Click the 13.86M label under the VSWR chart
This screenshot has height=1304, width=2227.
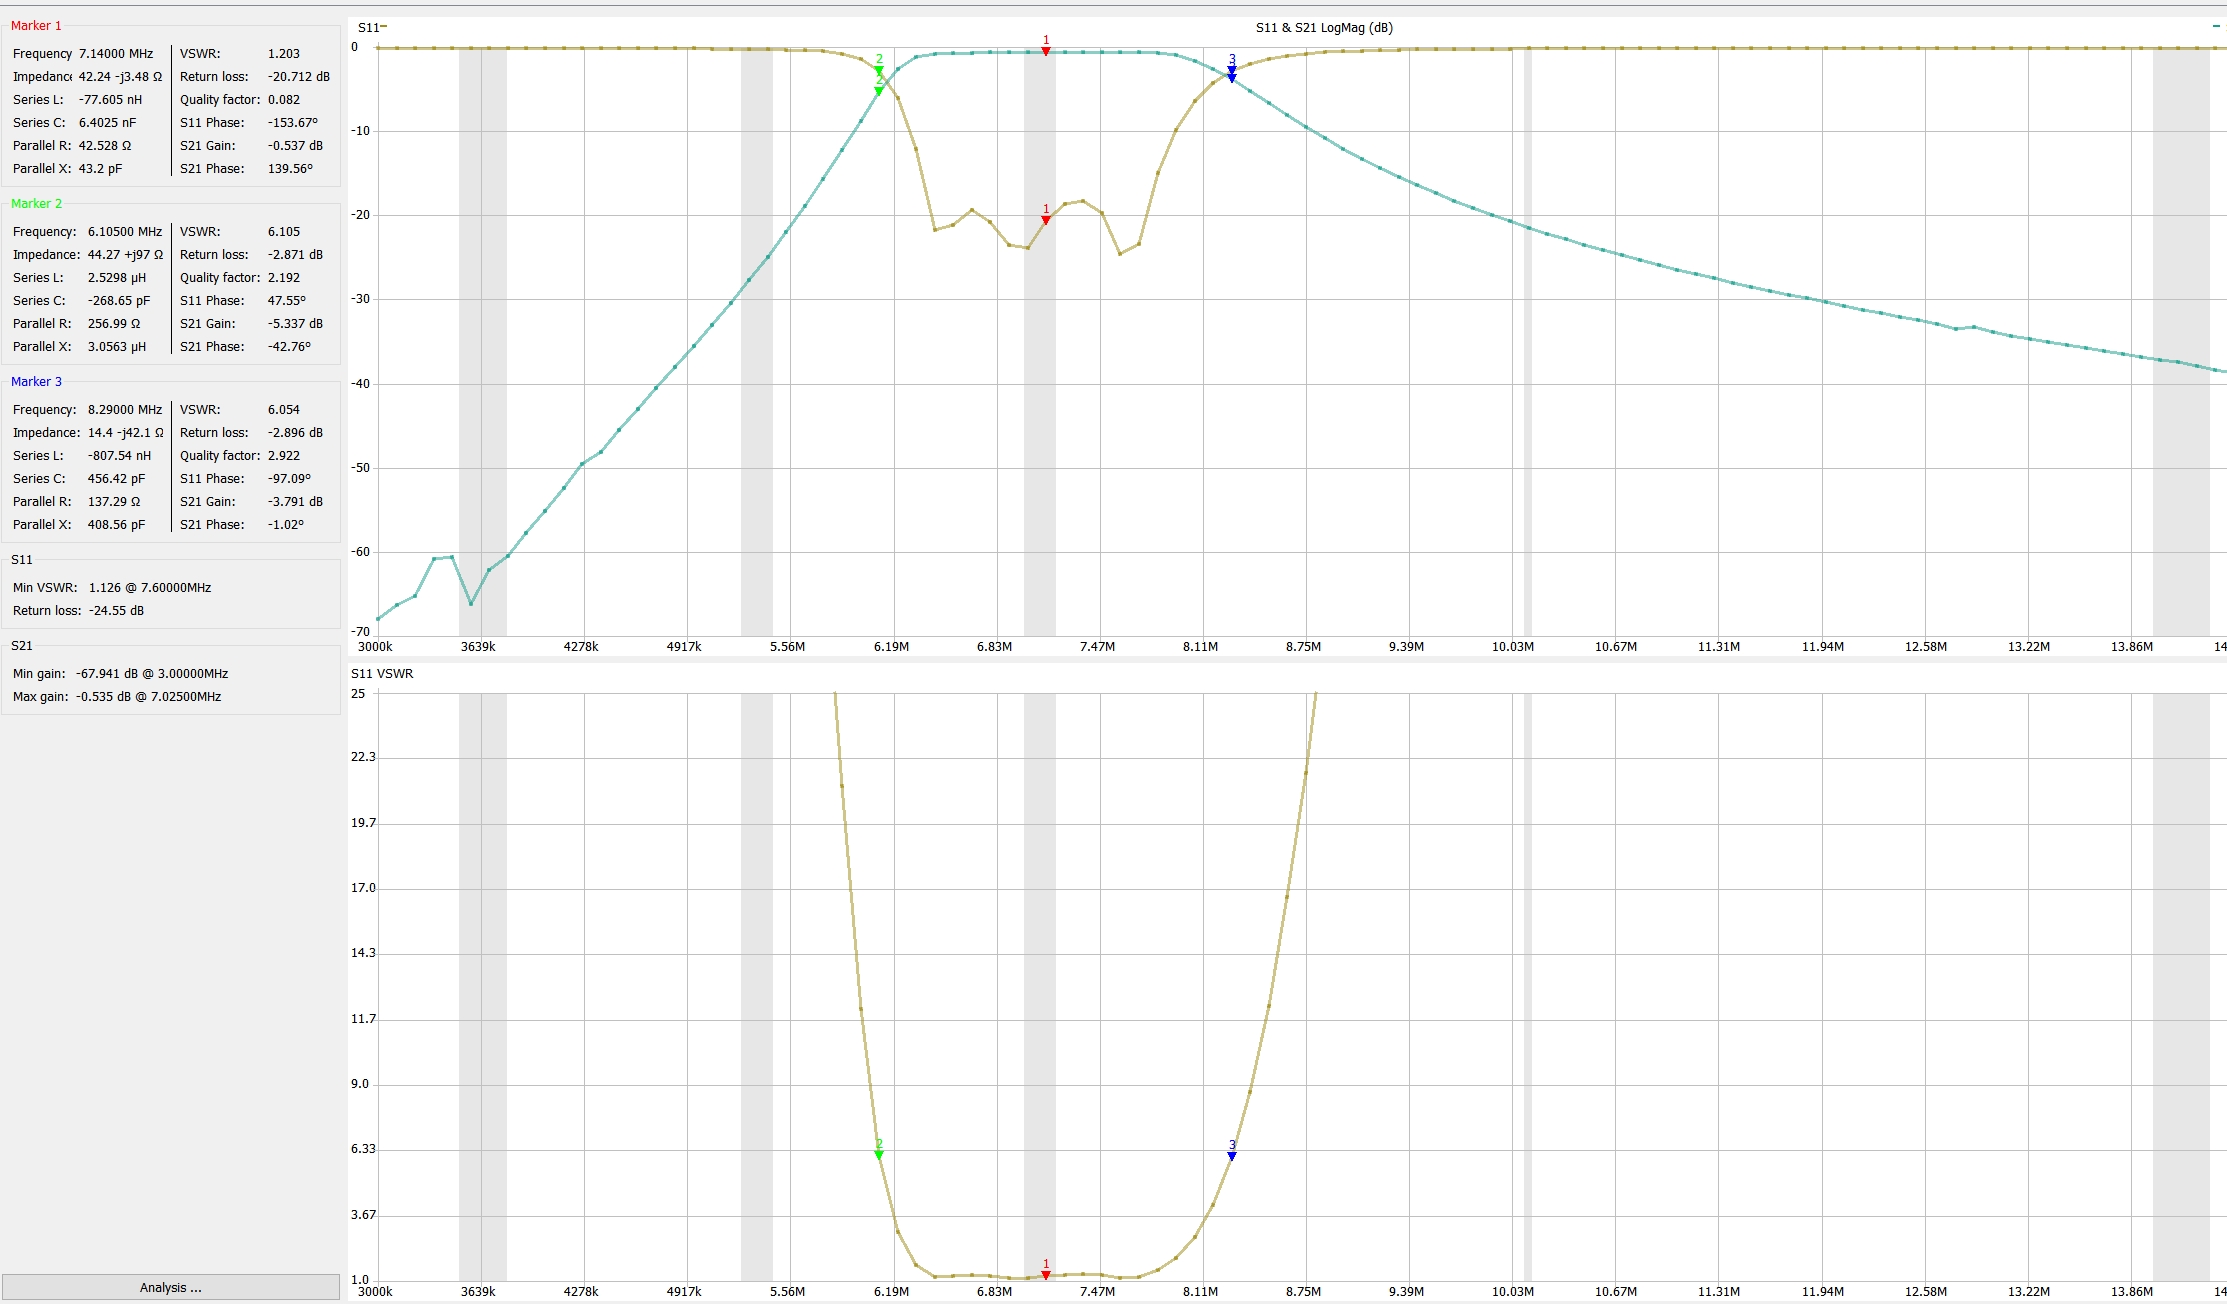(x=2132, y=1291)
